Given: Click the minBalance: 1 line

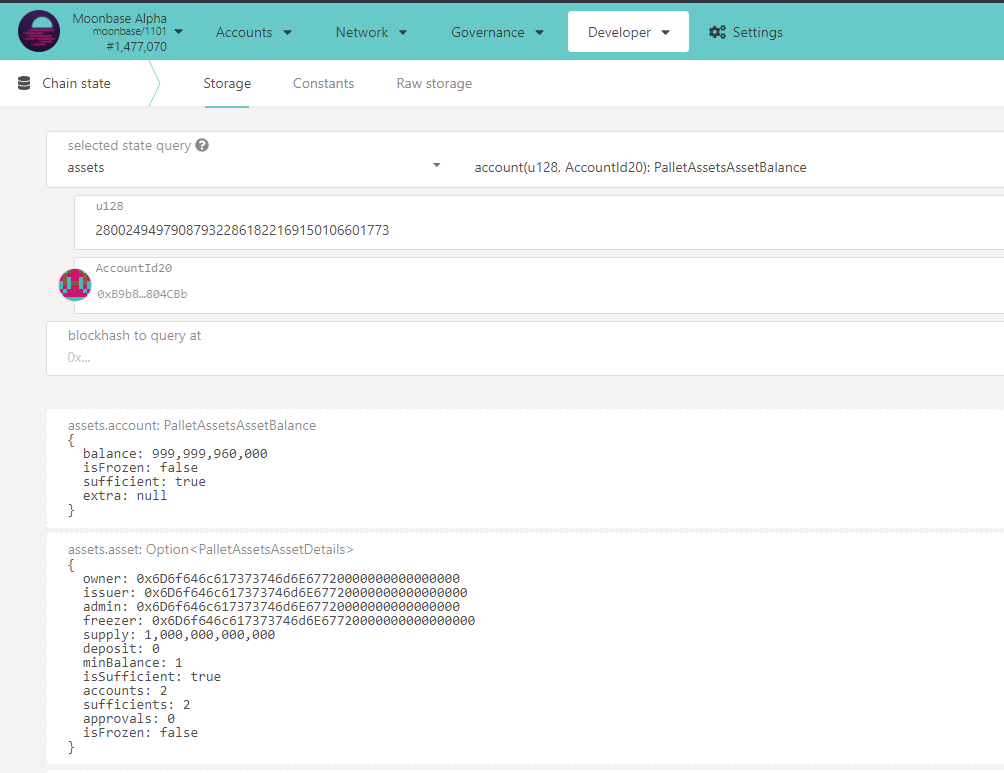Looking at the screenshot, I should (133, 663).
